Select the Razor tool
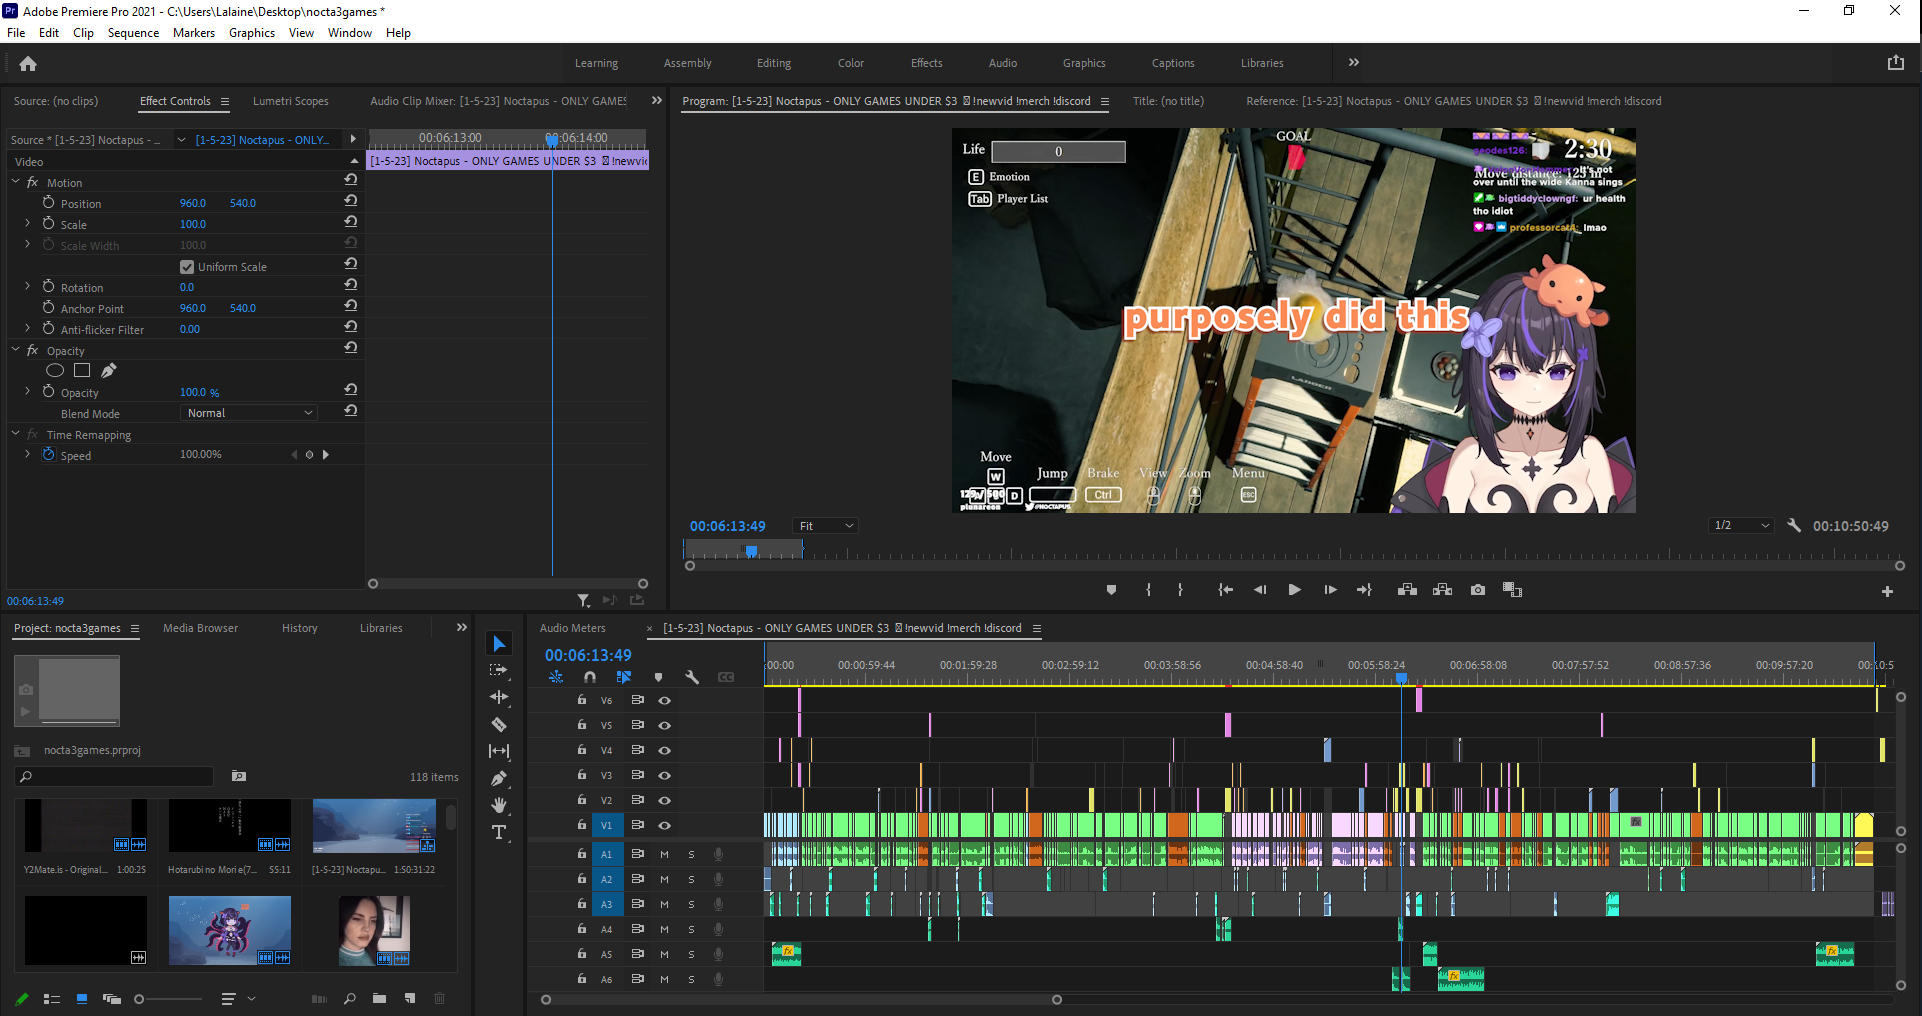Viewport: 1922px width, 1016px height. click(x=499, y=724)
